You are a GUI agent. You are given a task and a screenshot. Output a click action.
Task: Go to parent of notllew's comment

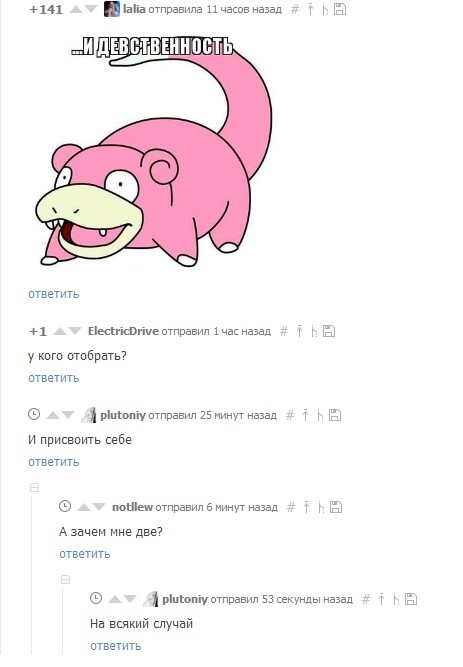pyautogui.click(x=306, y=507)
